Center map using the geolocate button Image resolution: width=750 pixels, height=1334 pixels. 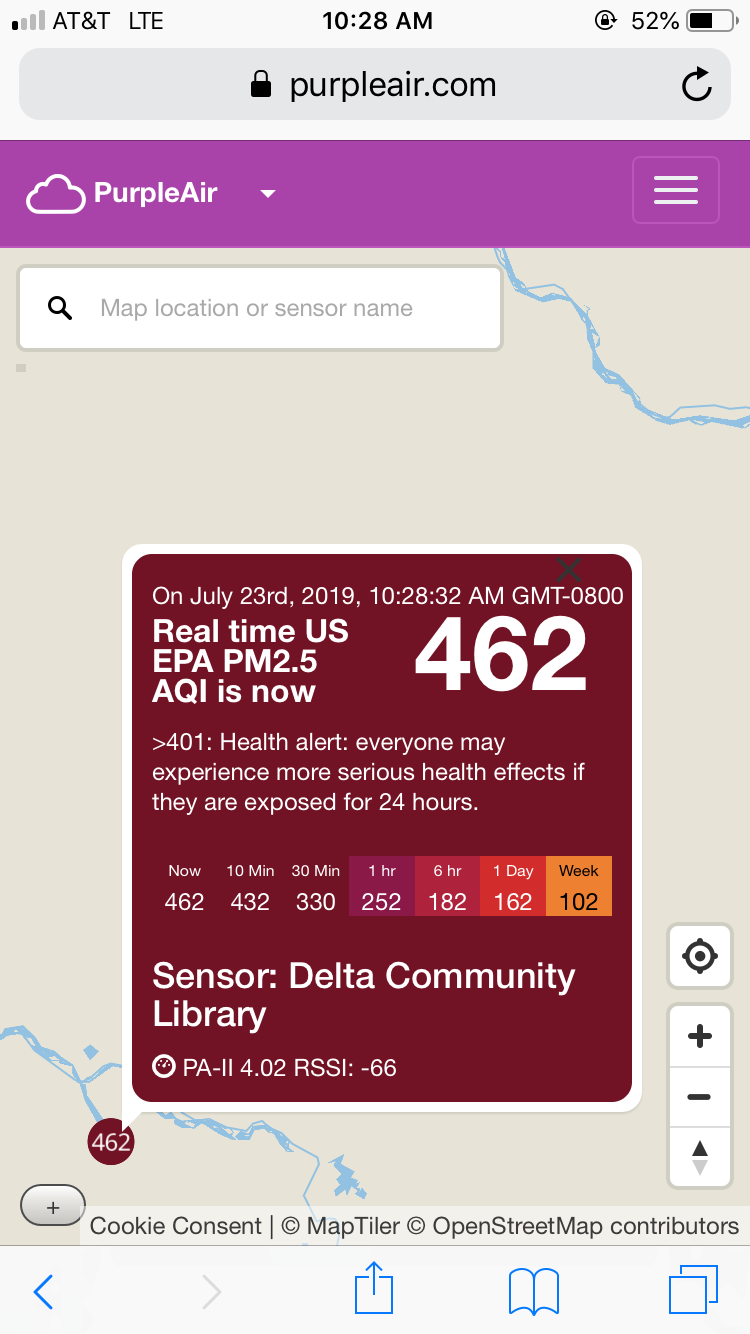coord(700,957)
